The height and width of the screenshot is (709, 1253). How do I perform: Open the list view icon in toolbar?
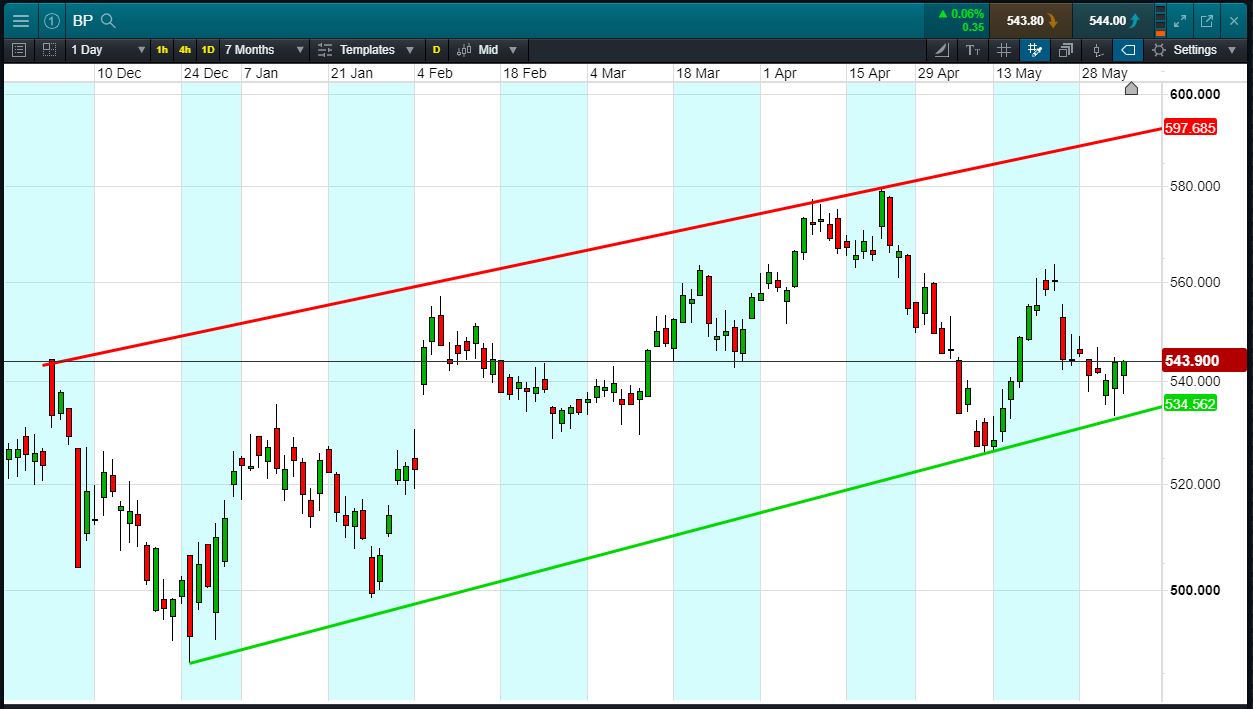(19, 49)
